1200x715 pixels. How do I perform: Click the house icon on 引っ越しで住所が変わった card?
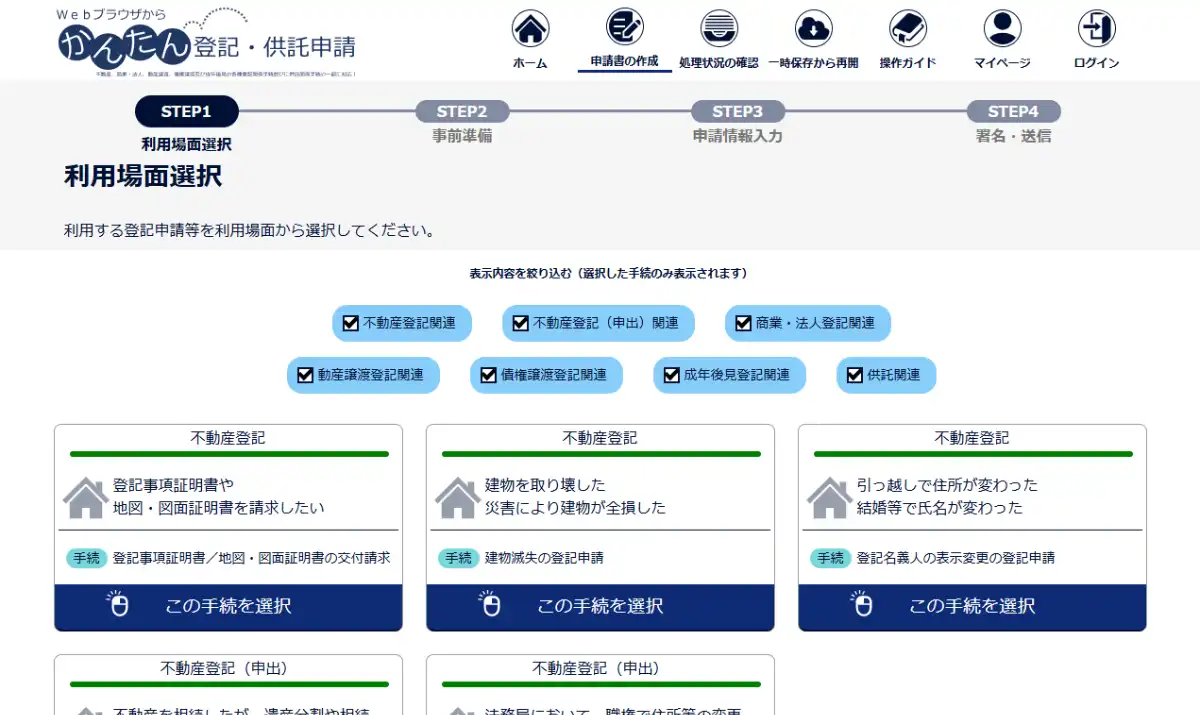tap(829, 497)
